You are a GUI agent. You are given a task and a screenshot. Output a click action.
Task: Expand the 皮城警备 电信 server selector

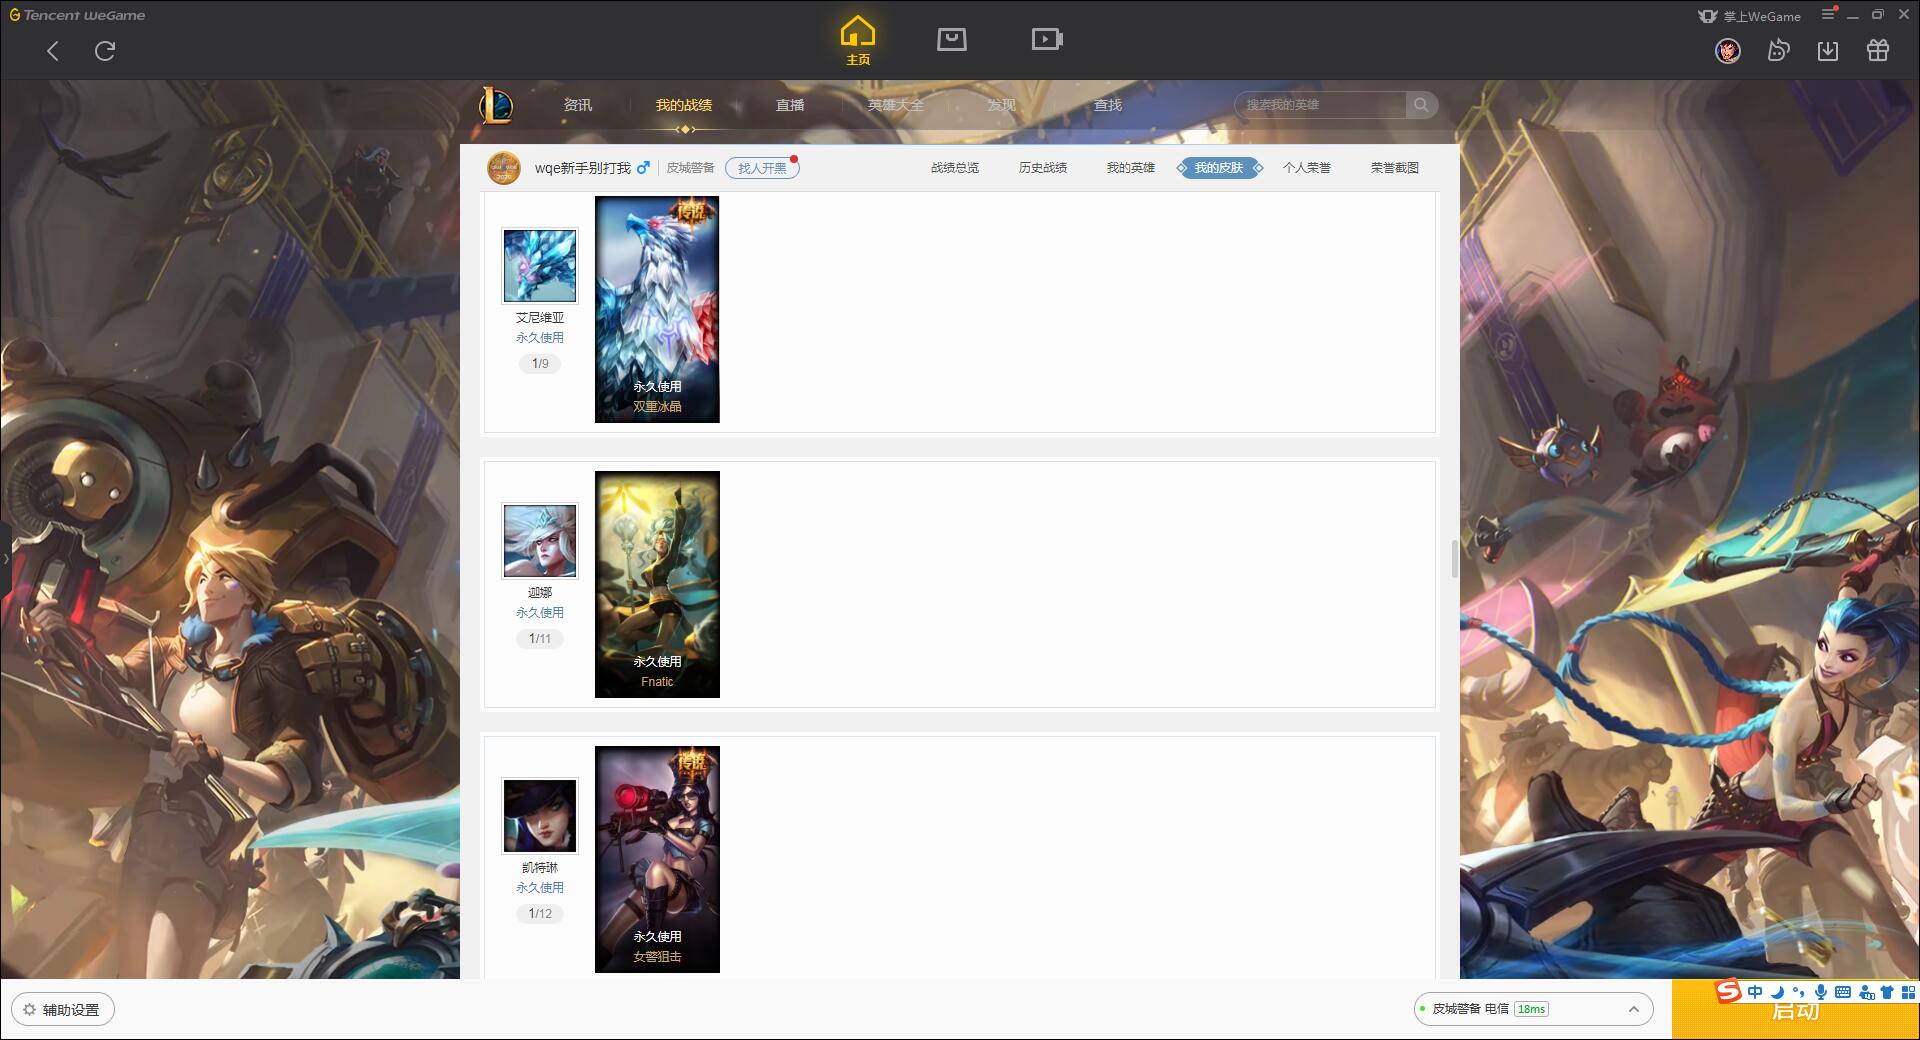click(1533, 1009)
